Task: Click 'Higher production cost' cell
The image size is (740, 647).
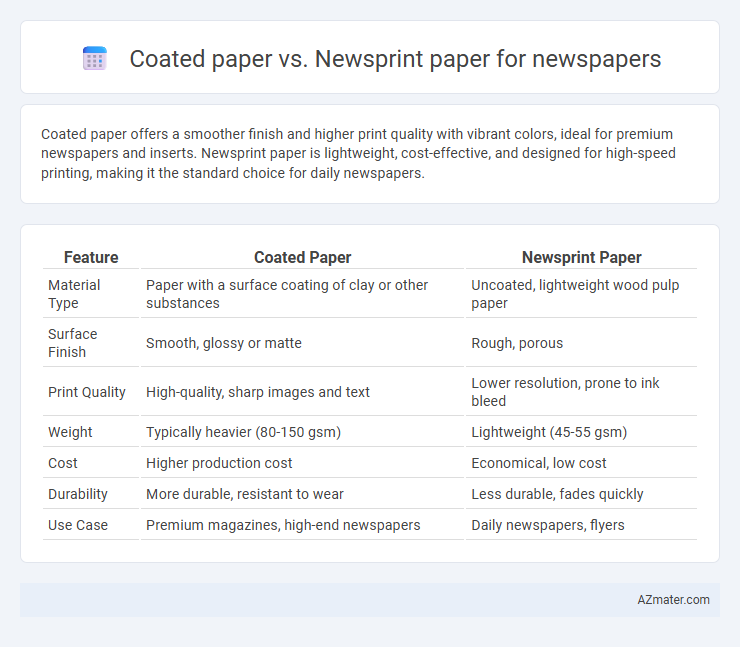Action: (x=303, y=463)
